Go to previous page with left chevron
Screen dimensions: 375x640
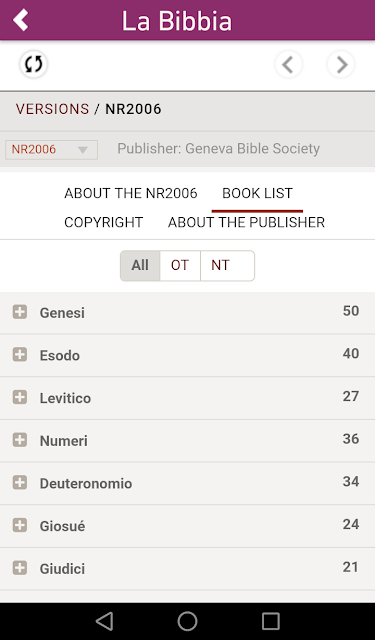[288, 64]
